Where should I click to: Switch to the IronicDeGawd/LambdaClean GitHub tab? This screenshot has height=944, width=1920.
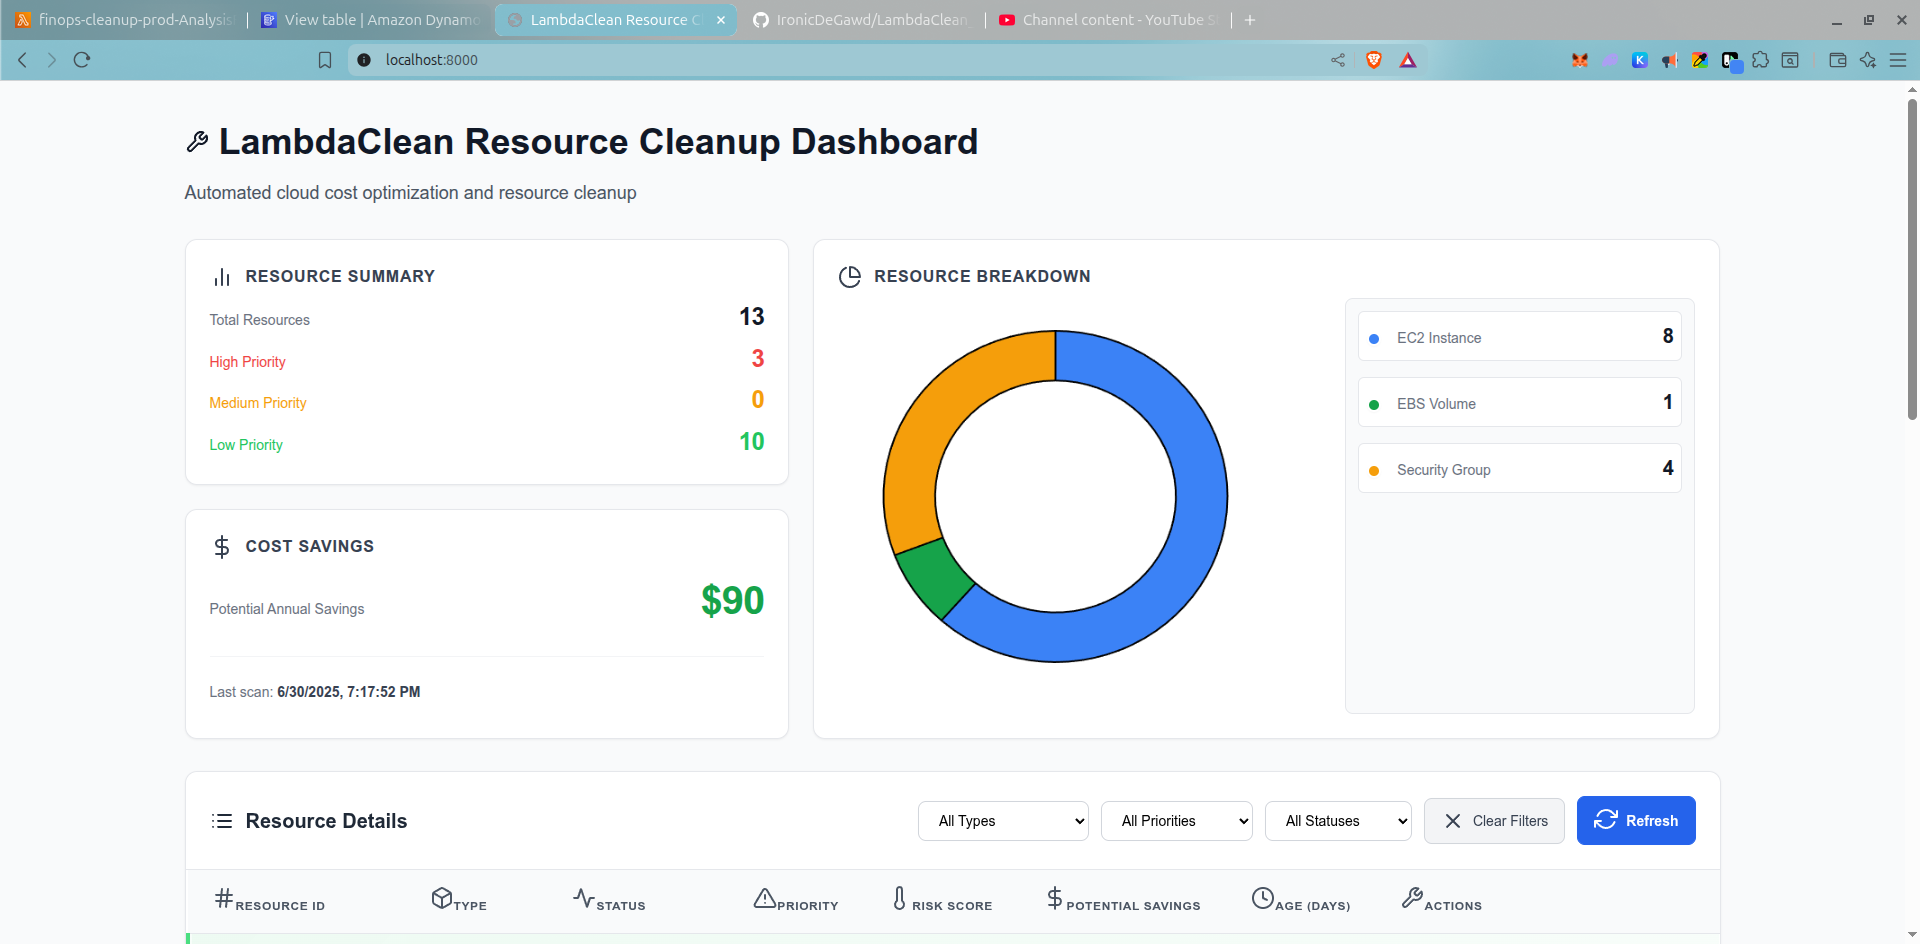pos(862,20)
